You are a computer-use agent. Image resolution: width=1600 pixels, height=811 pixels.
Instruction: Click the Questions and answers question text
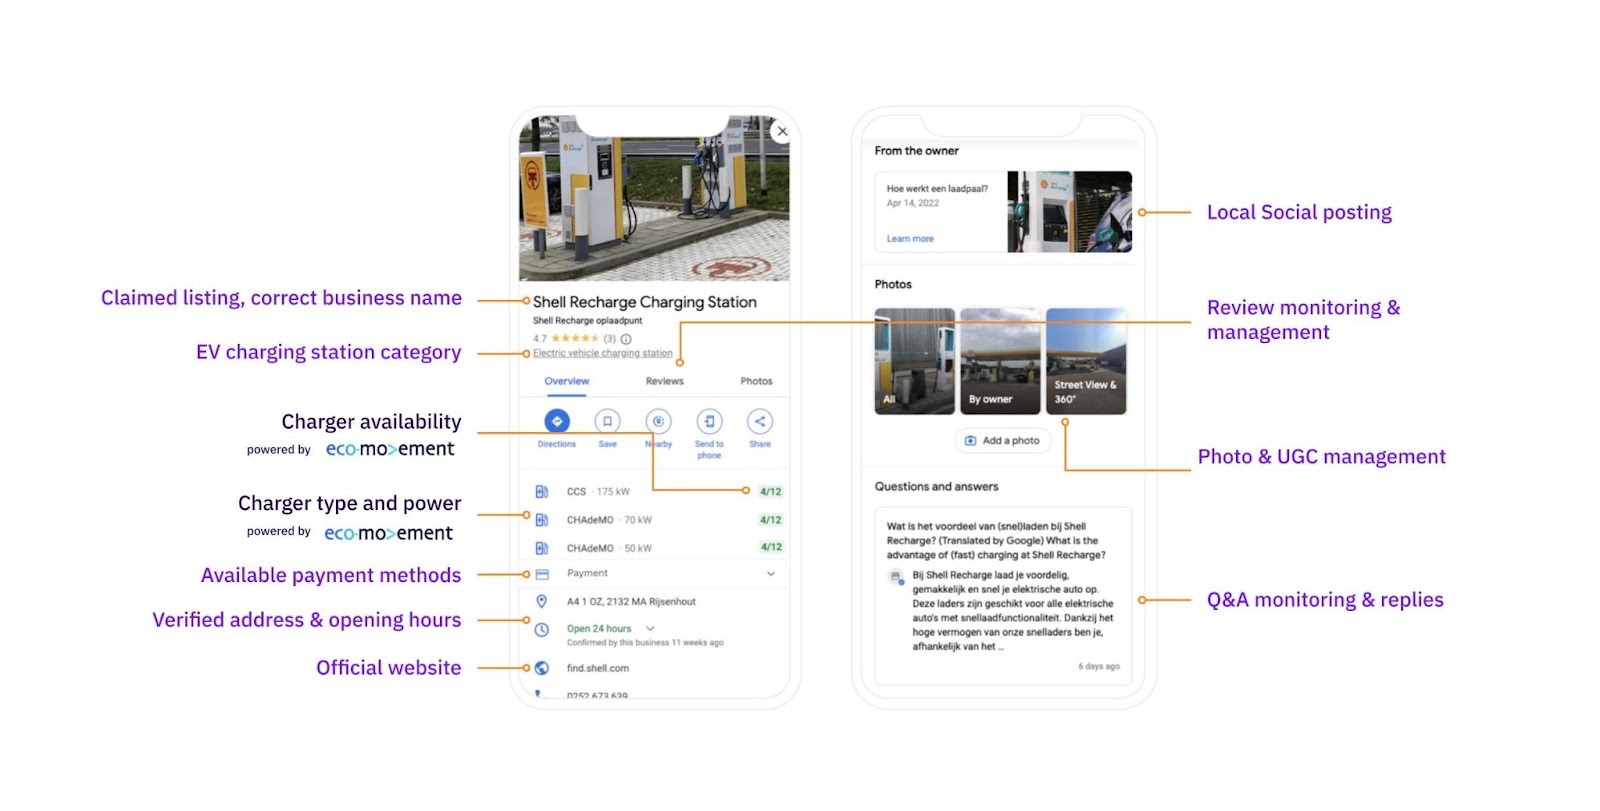(996, 541)
